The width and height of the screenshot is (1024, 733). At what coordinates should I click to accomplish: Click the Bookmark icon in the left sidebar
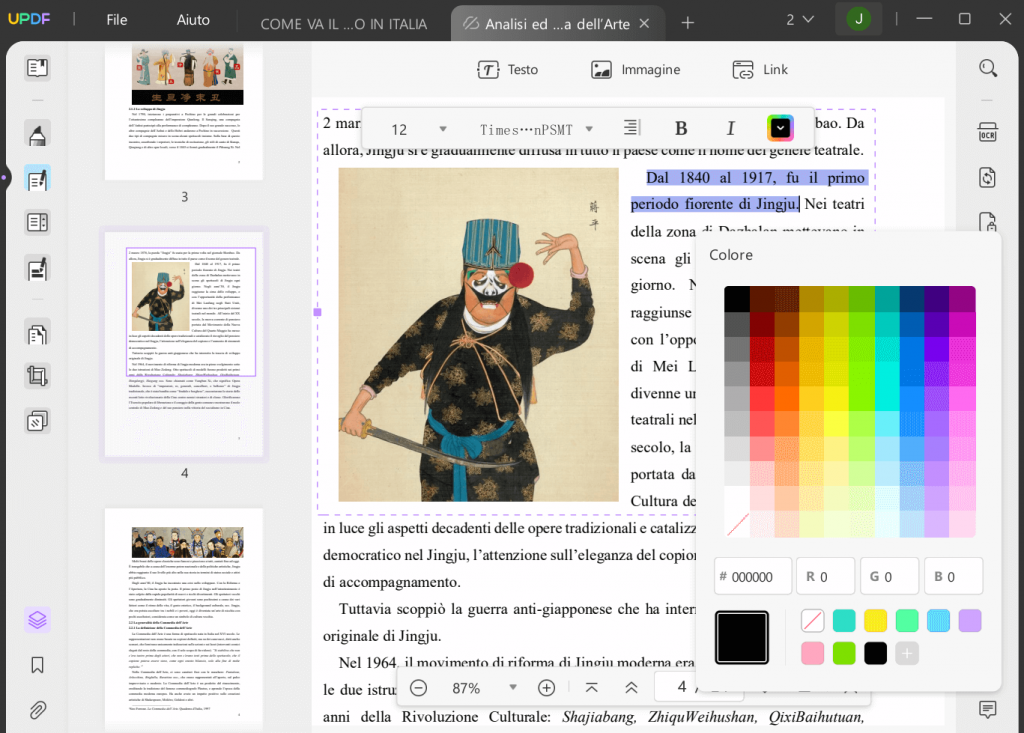point(37,664)
